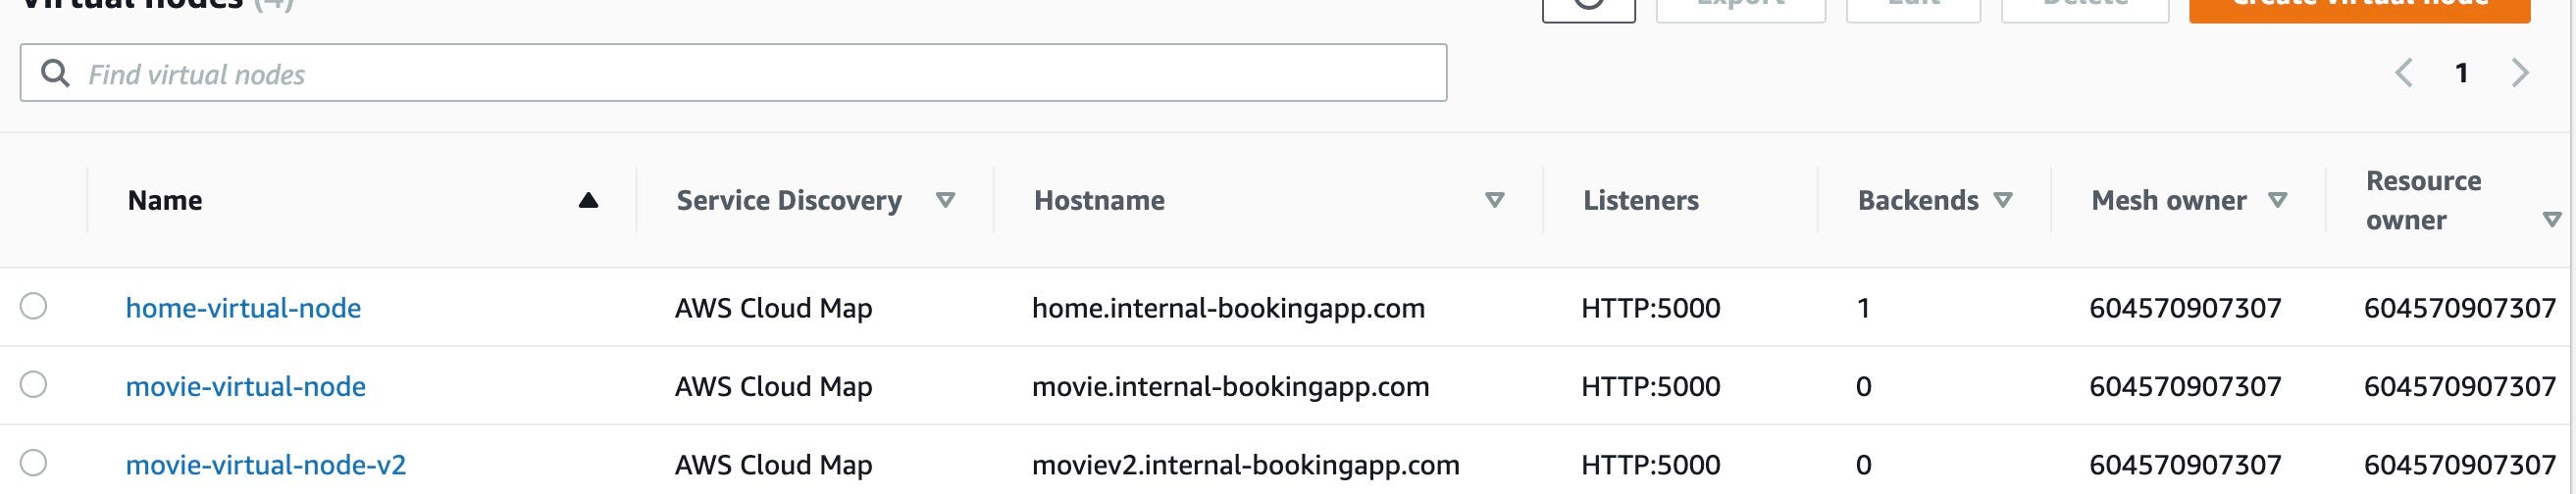The width and height of the screenshot is (2576, 494).
Task: Click home.internal-bookingapp.com hostname cell
Action: point(1228,308)
